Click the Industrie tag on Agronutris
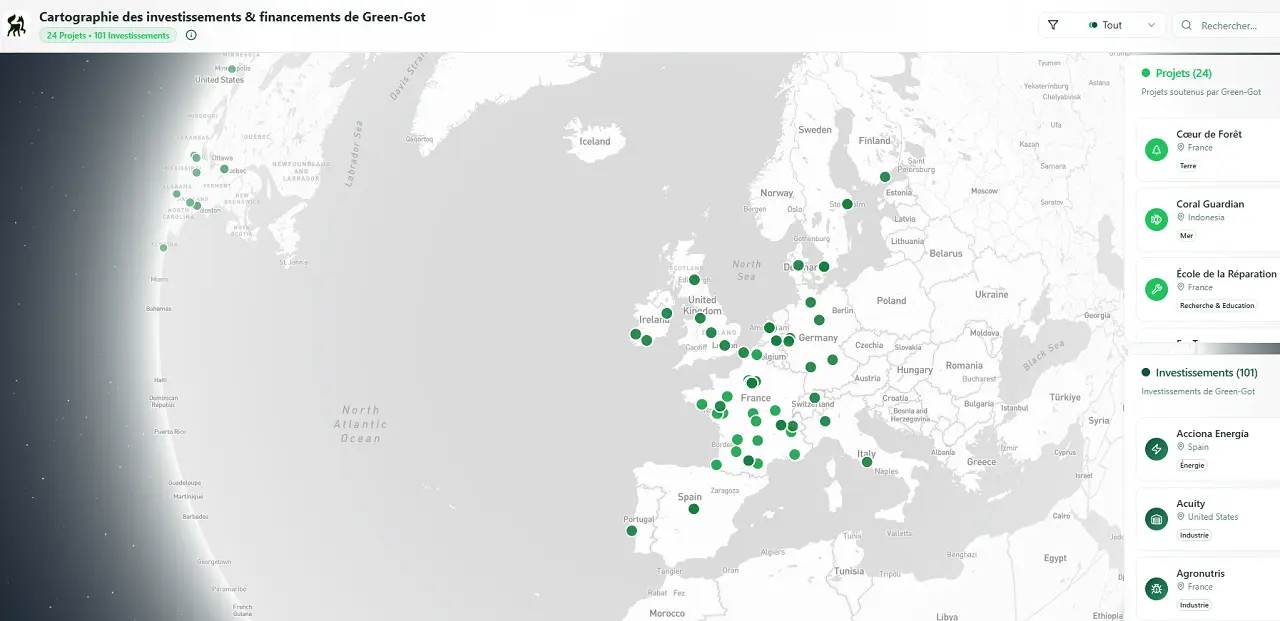Screen dimensions: 1280x621 tap(1194, 605)
